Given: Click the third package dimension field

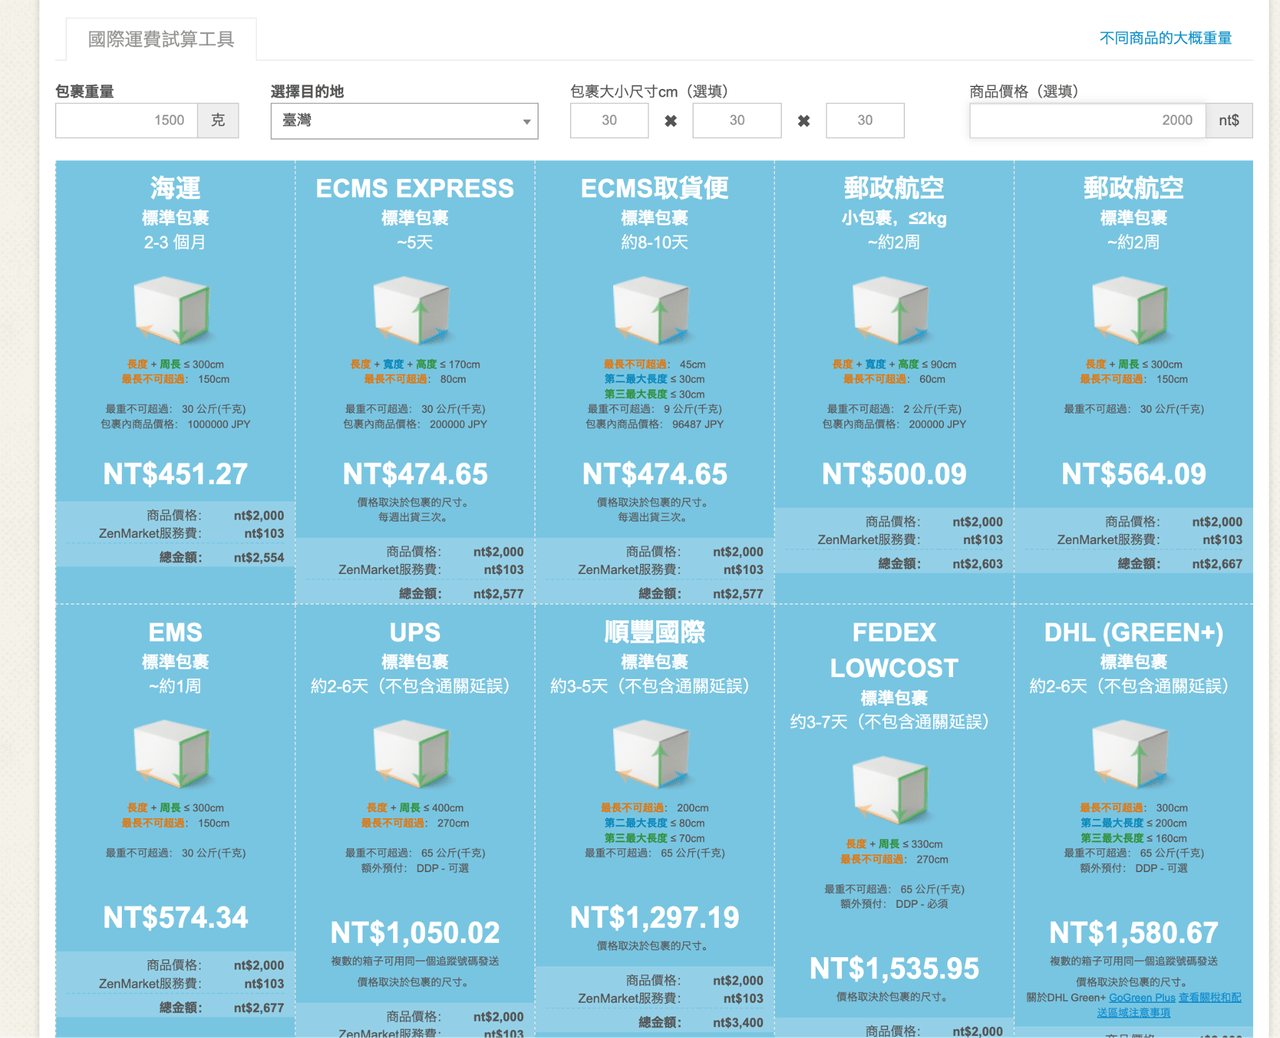Looking at the screenshot, I should (865, 120).
